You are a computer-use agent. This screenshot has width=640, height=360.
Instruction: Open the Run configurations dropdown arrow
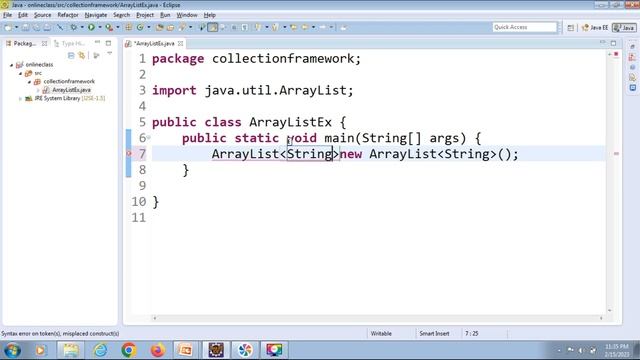100,27
